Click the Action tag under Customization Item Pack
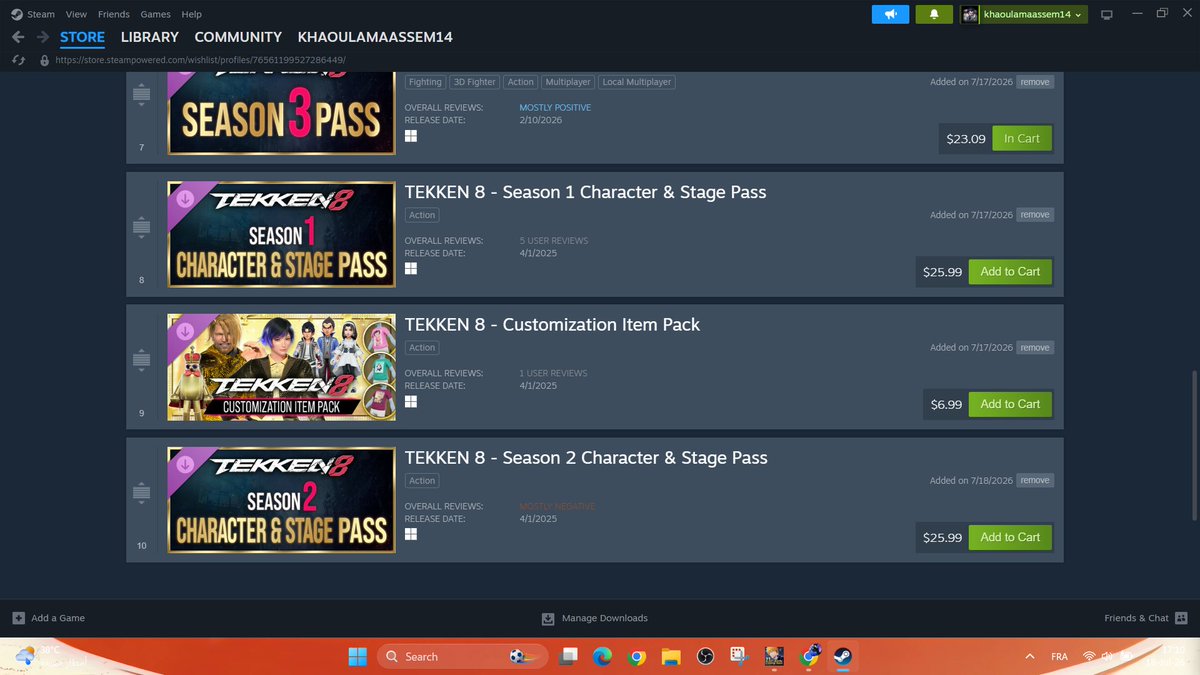Viewport: 1200px width, 675px height. click(422, 348)
